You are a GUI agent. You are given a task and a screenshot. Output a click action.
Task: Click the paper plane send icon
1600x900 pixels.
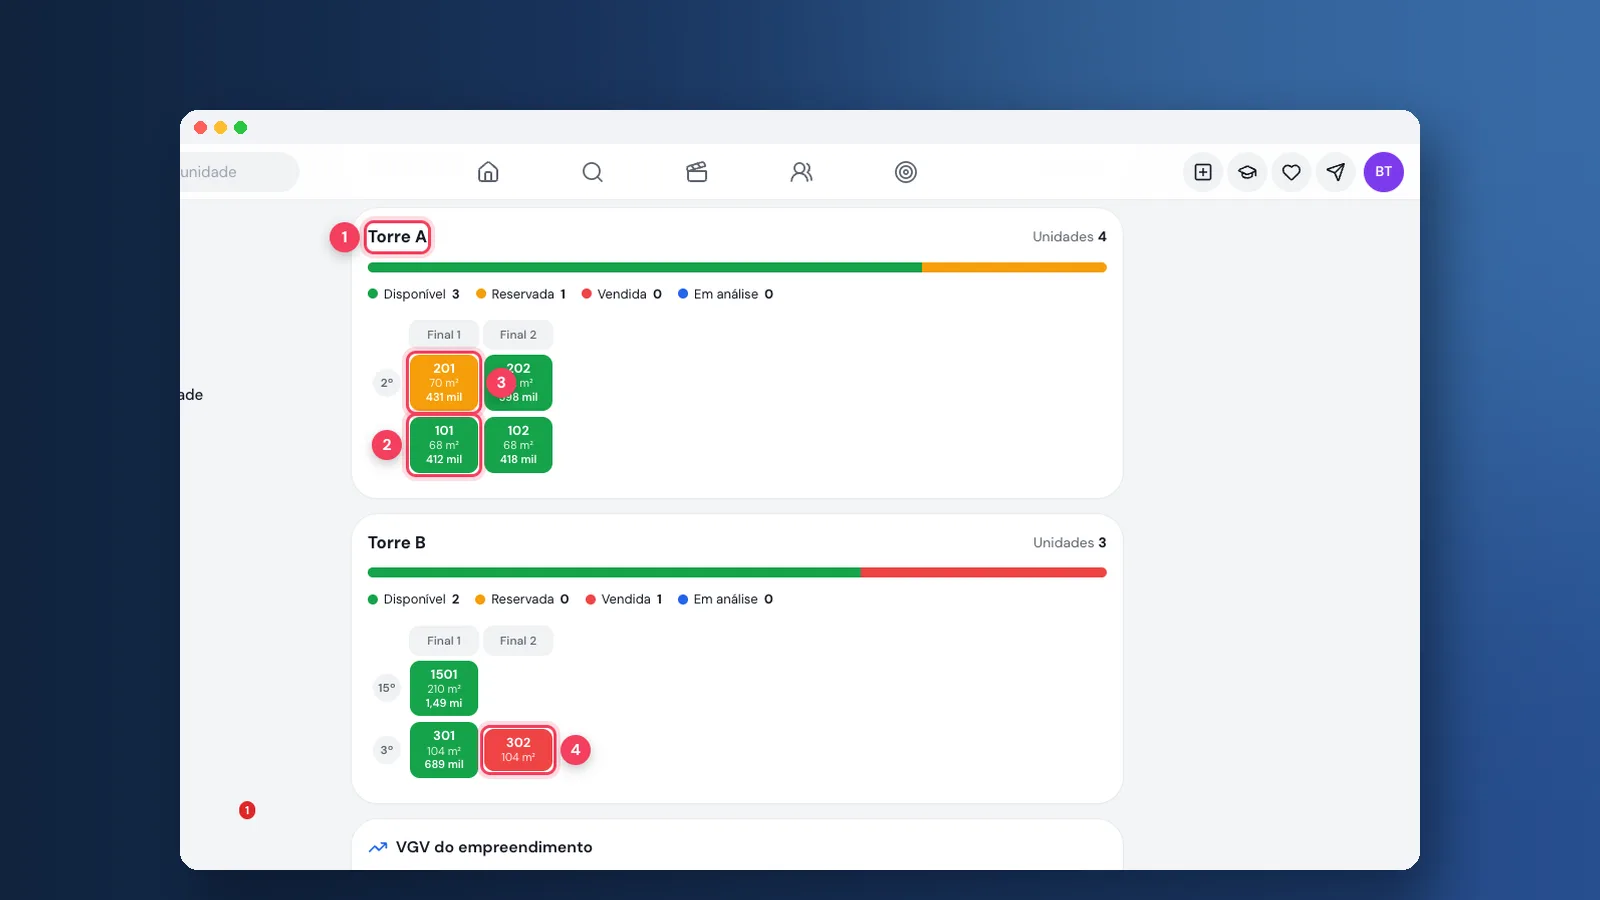point(1335,172)
